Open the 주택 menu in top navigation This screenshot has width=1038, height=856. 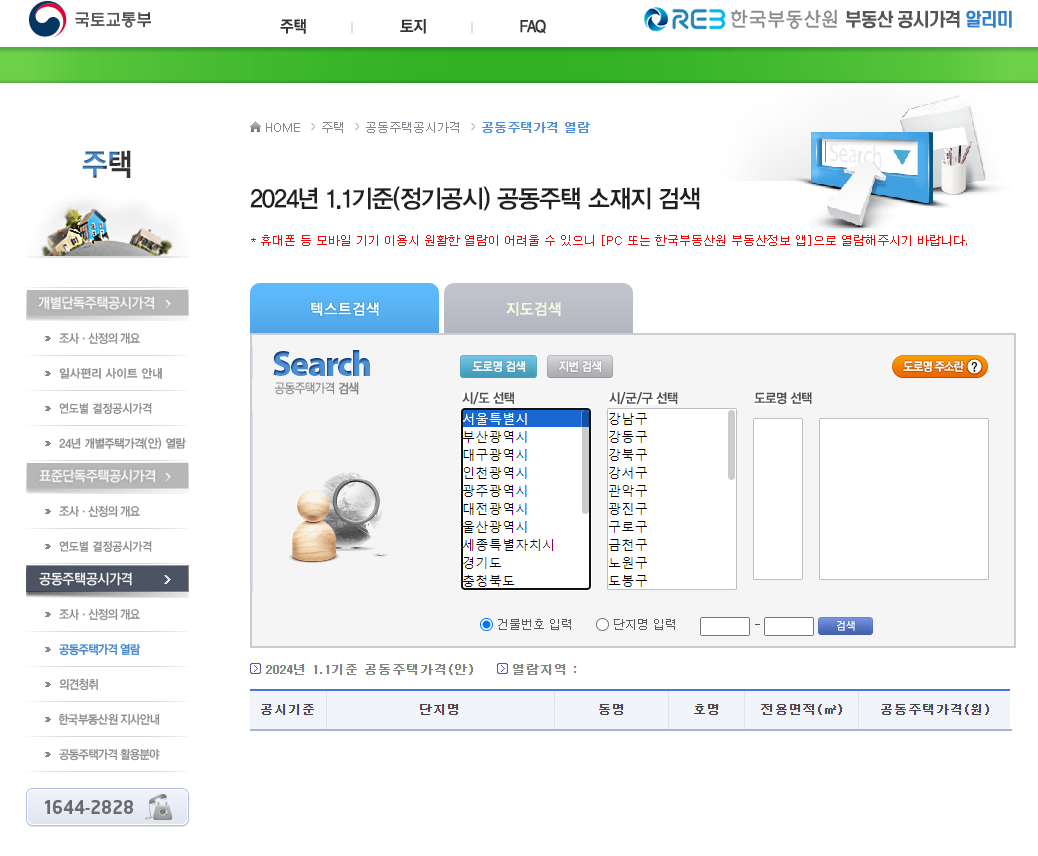[292, 27]
